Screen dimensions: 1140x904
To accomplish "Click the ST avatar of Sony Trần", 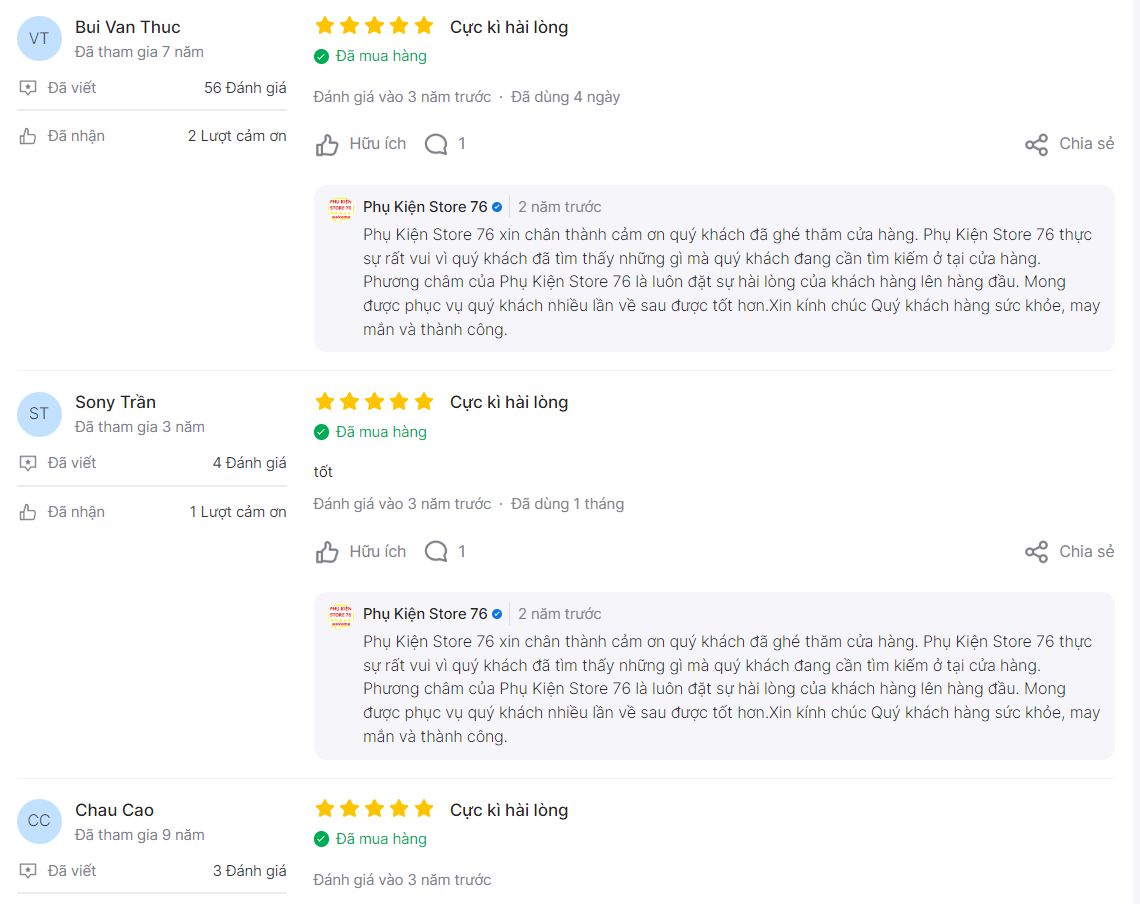I will click(x=39, y=414).
